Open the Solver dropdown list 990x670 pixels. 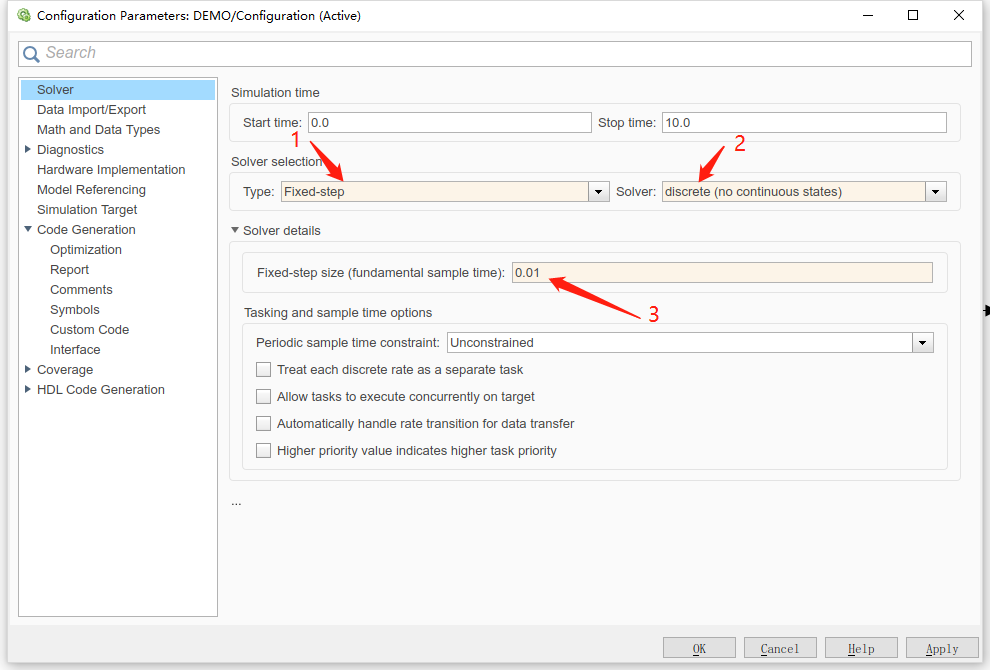point(935,192)
